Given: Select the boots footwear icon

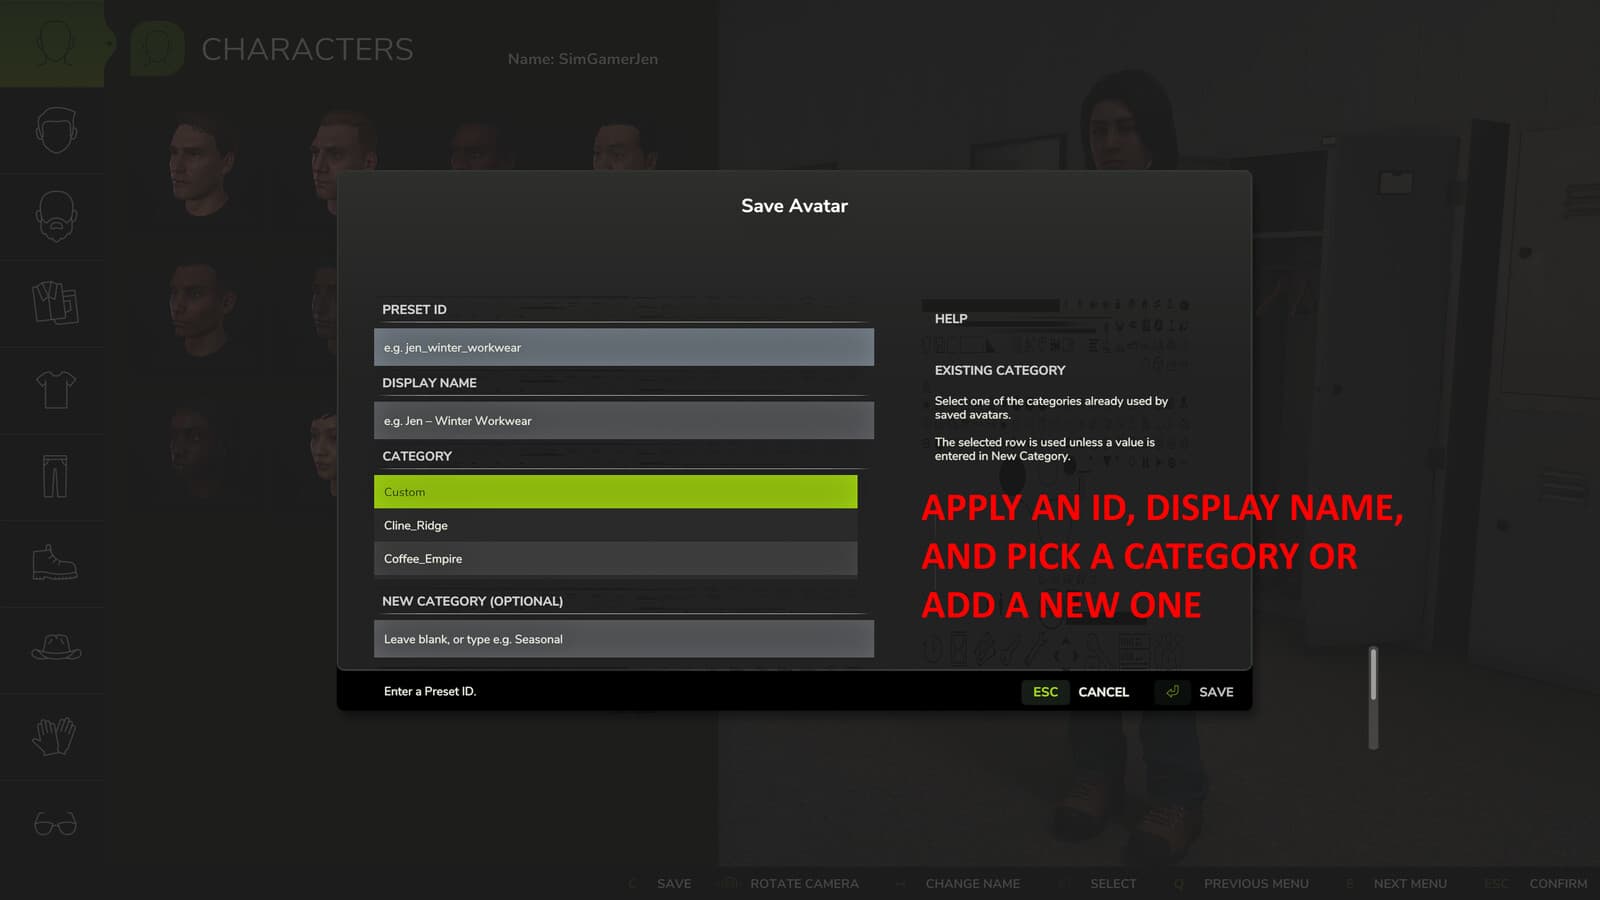Looking at the screenshot, I should tap(55, 563).
